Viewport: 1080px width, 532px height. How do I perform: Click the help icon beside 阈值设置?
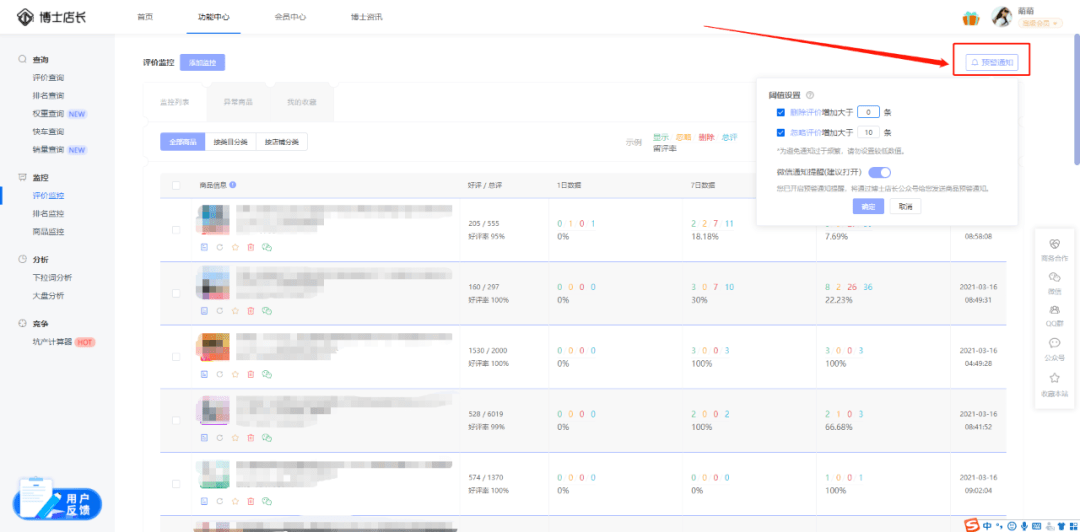point(809,95)
